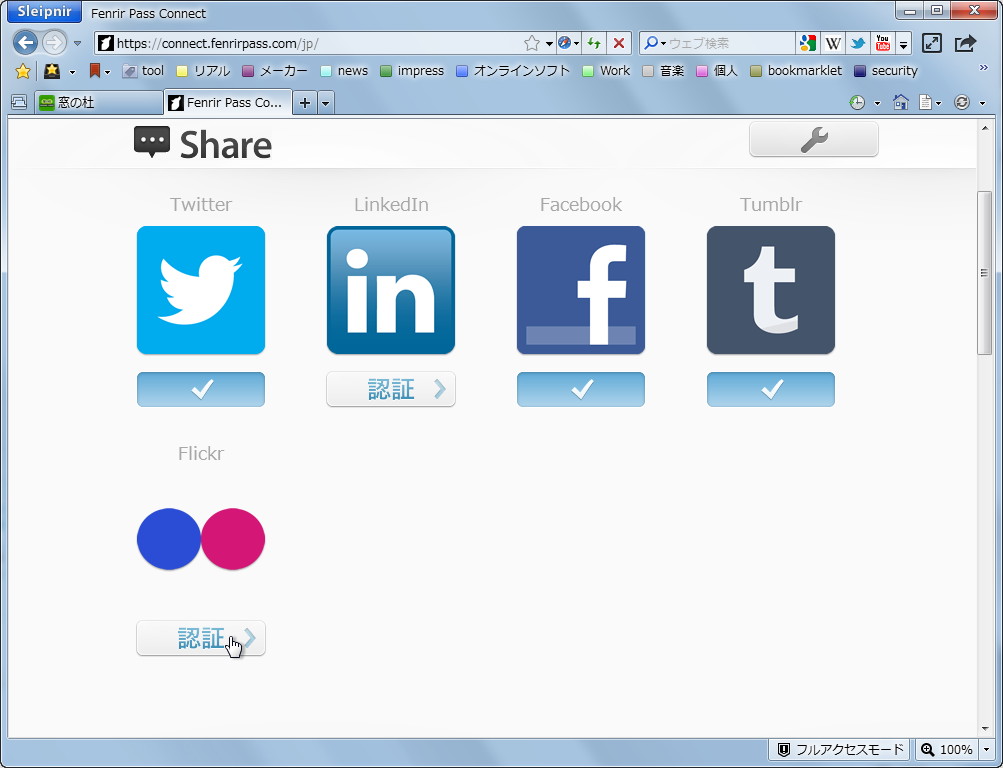Click the scroll down arrow
The image size is (1003, 768).
click(x=984, y=729)
